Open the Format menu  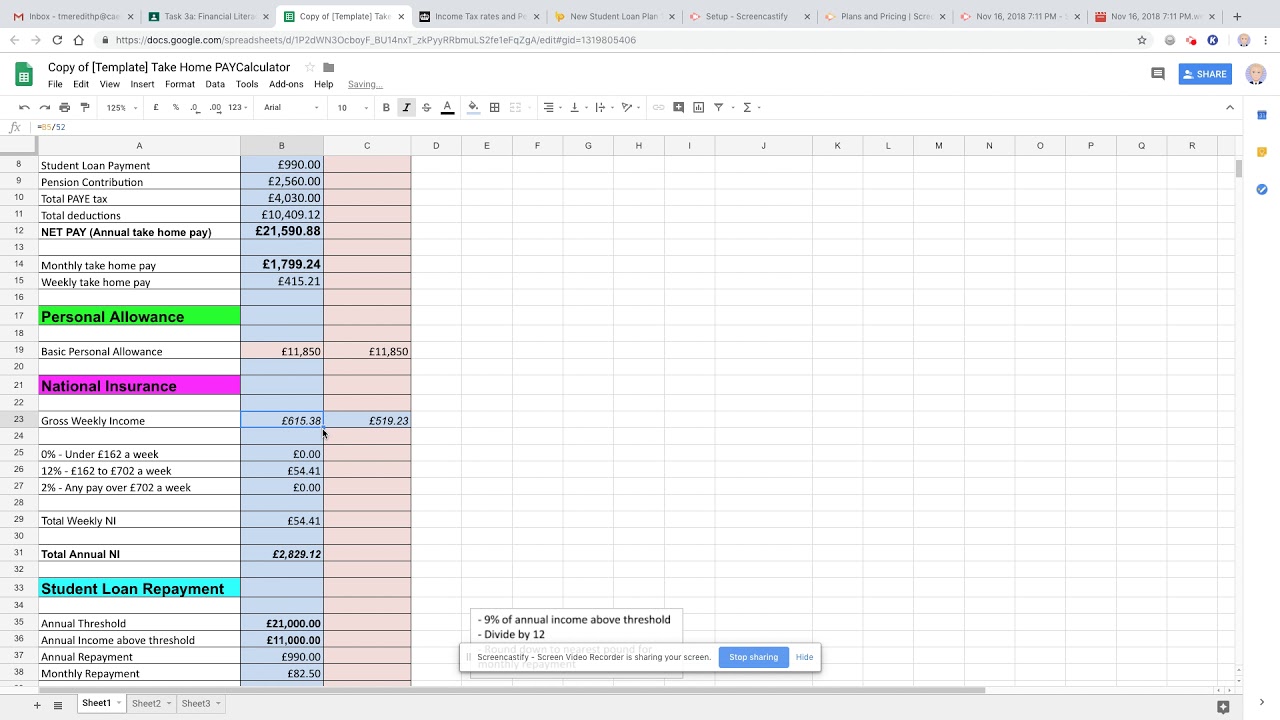tap(180, 84)
